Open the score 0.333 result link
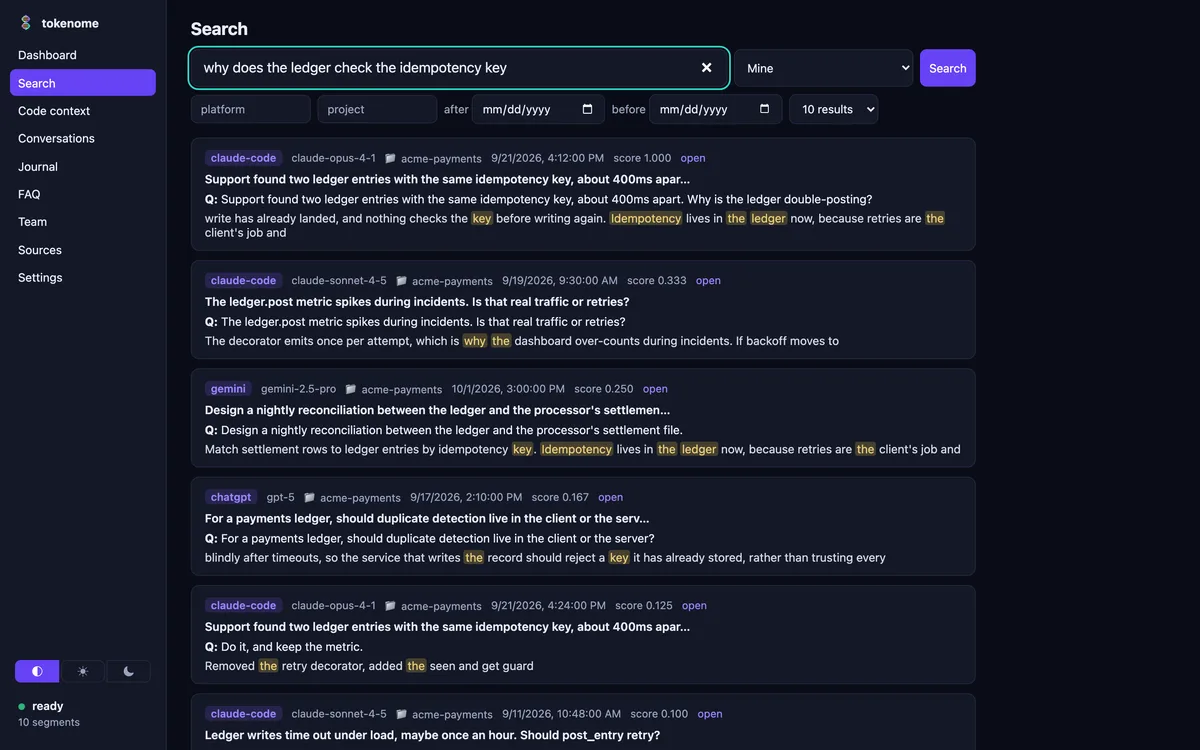The height and width of the screenshot is (750, 1200). point(708,281)
